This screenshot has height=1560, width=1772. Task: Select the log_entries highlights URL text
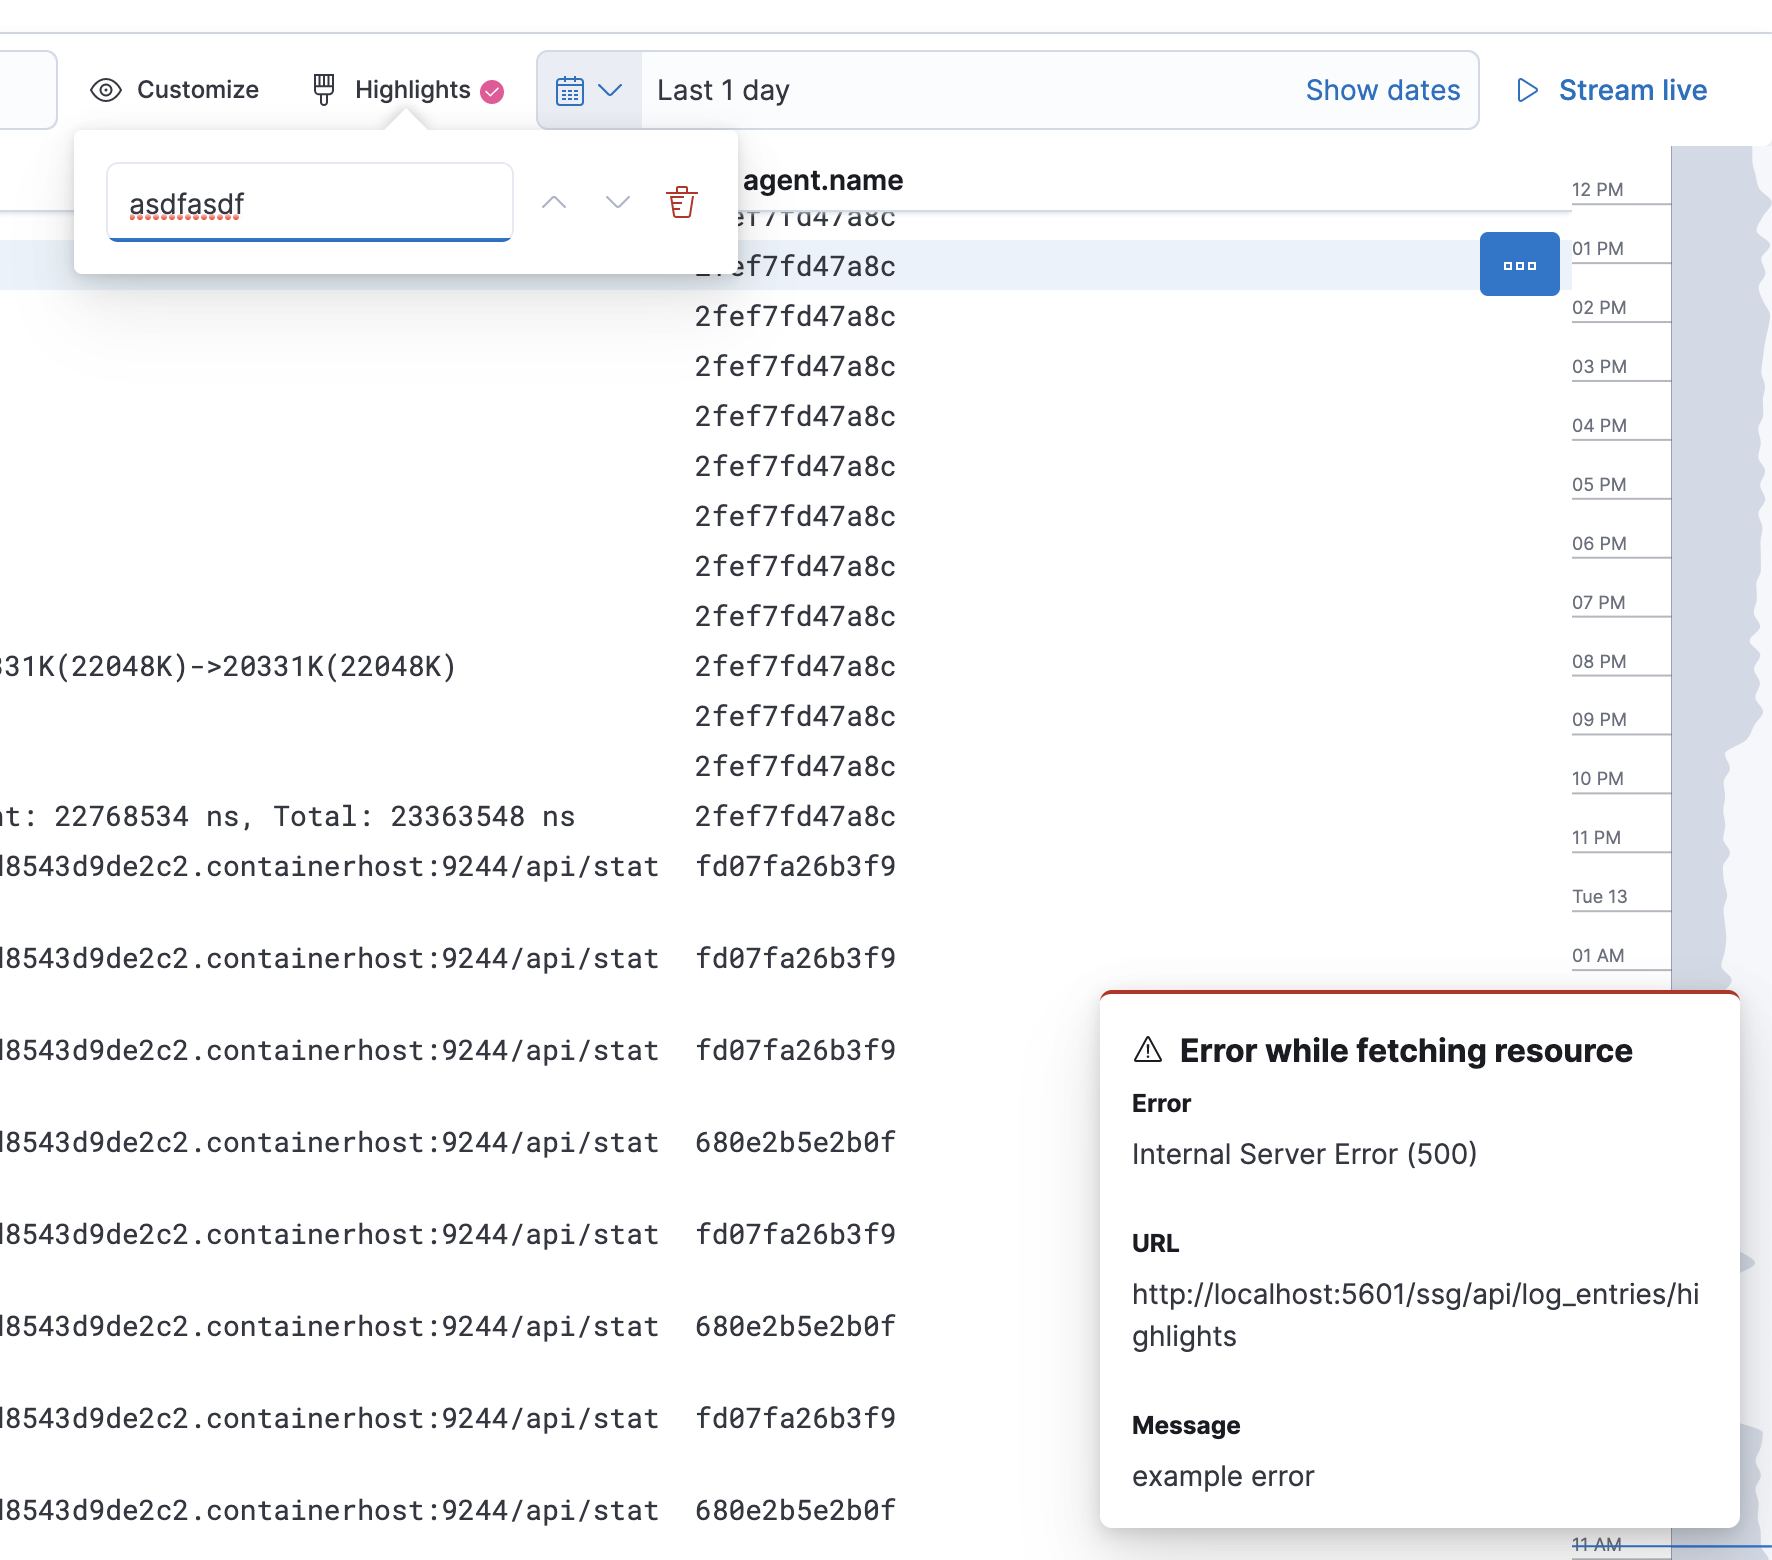(x=1415, y=1315)
